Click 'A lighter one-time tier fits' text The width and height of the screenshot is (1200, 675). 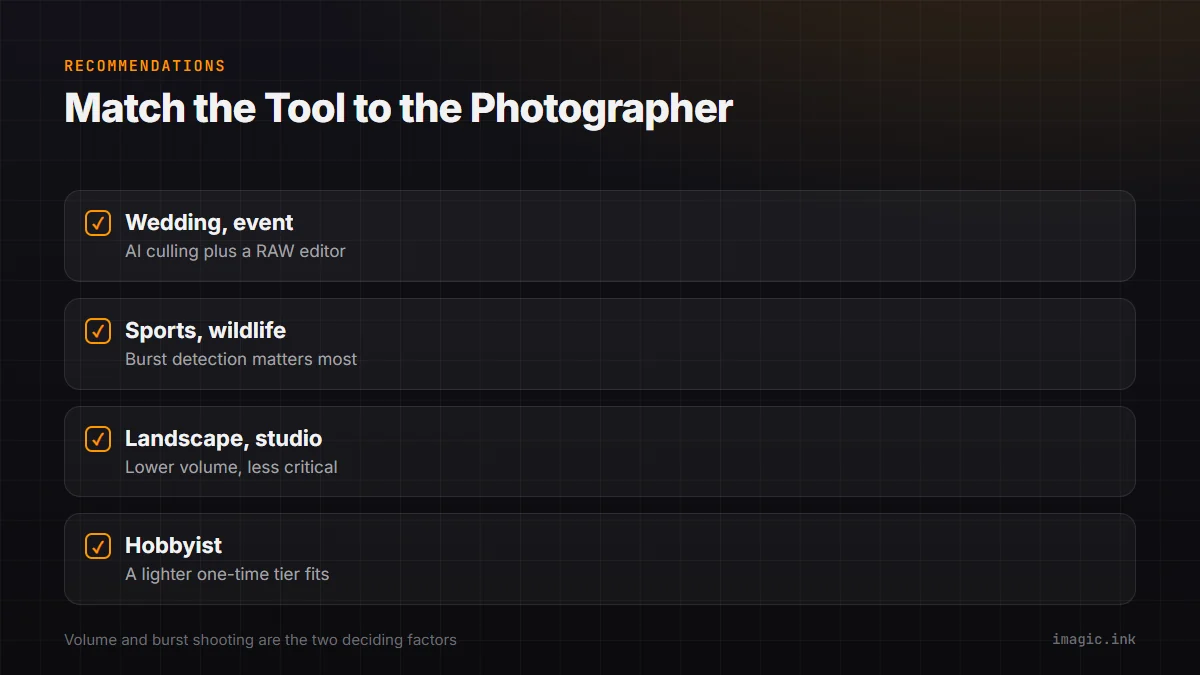coord(227,574)
